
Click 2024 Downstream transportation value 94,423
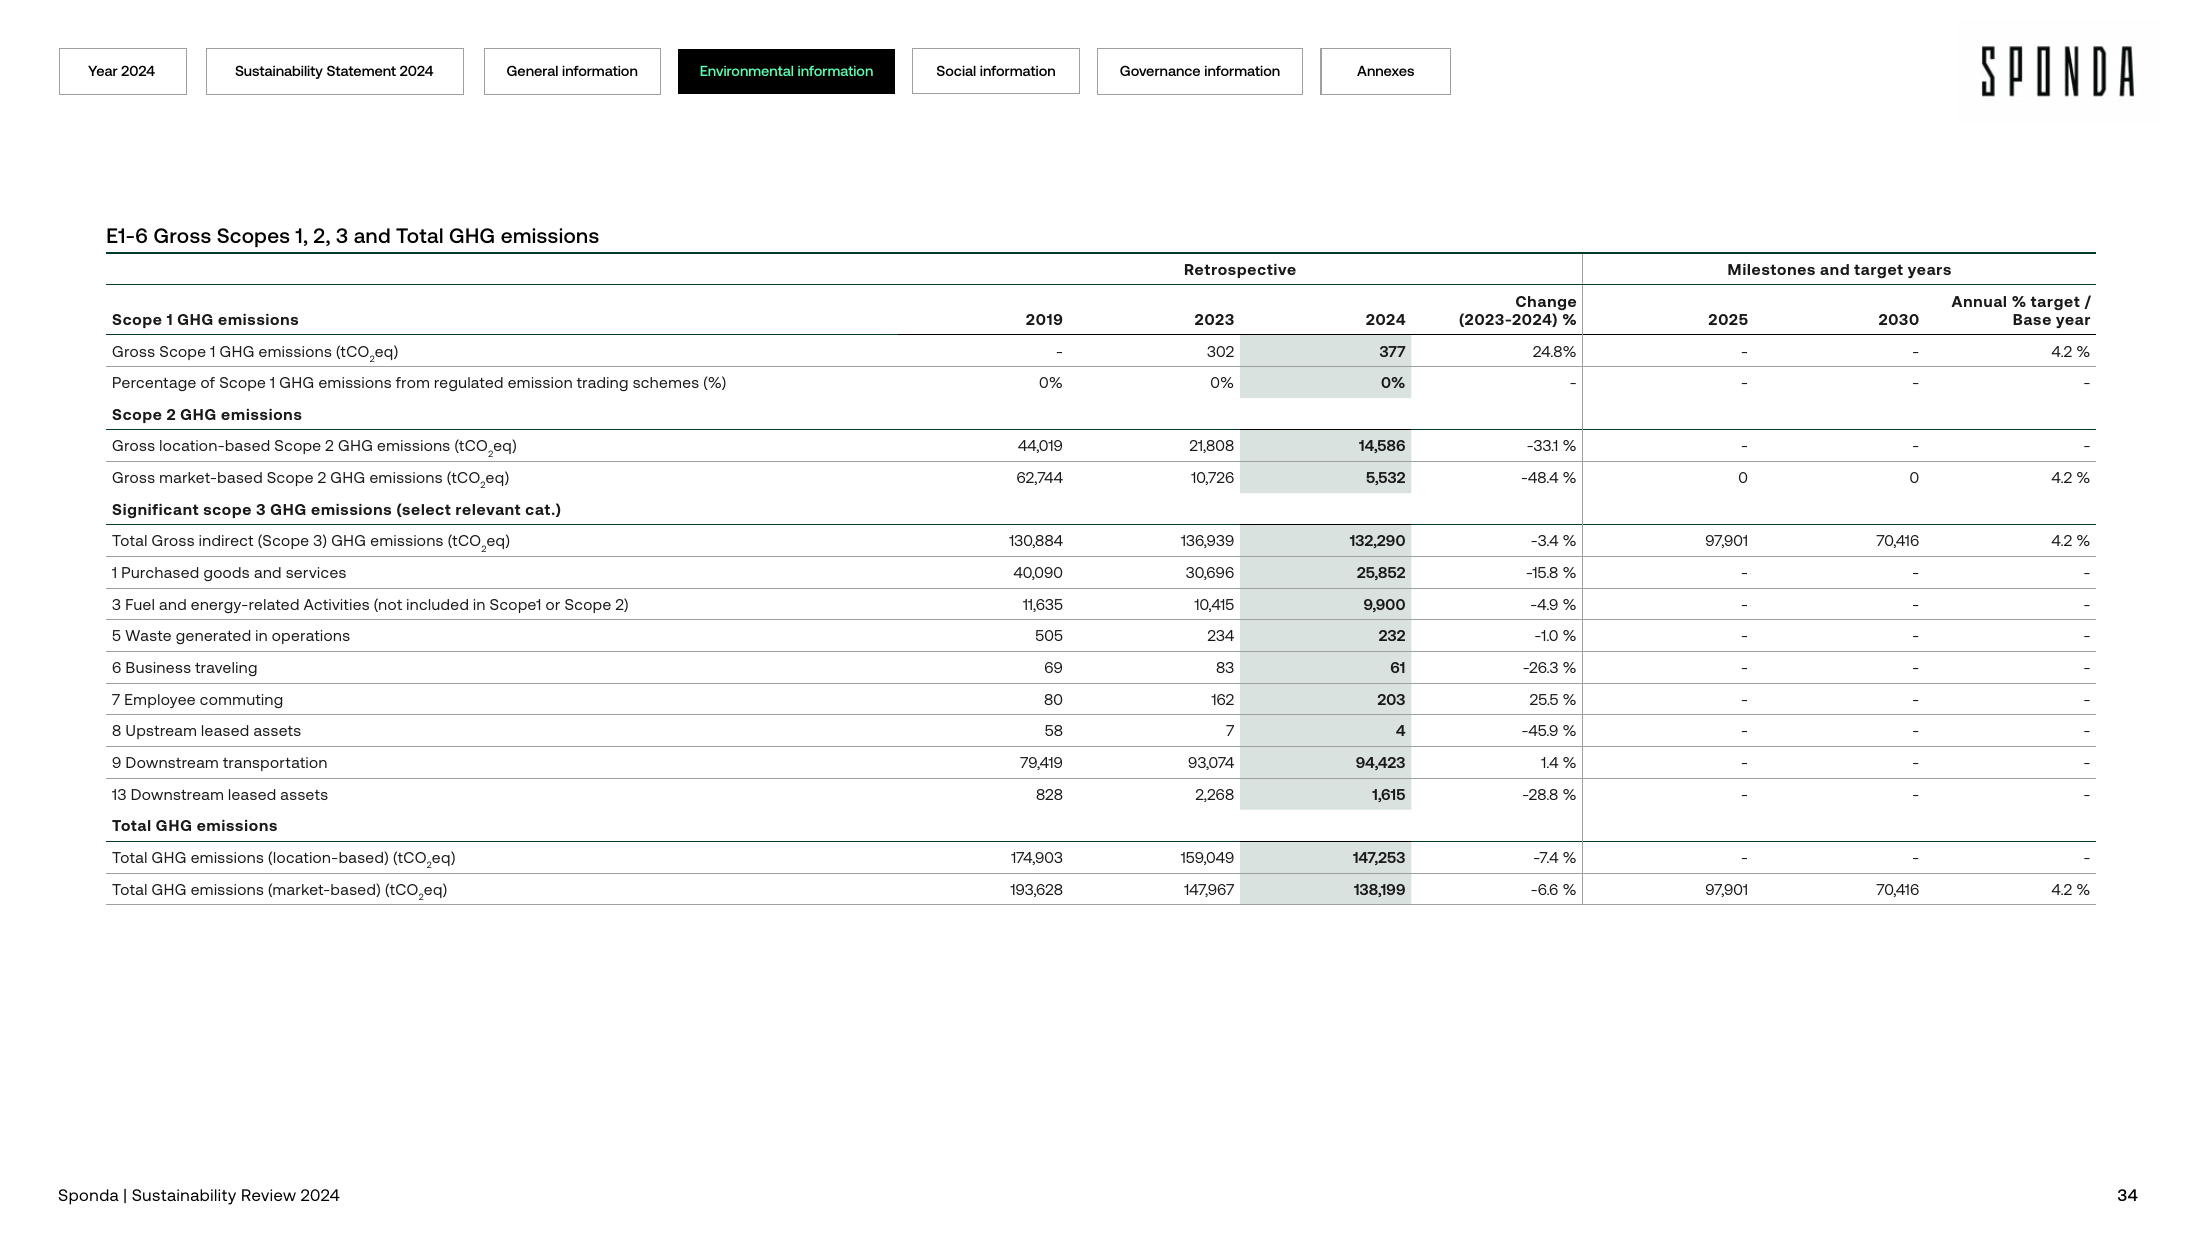coord(1380,763)
